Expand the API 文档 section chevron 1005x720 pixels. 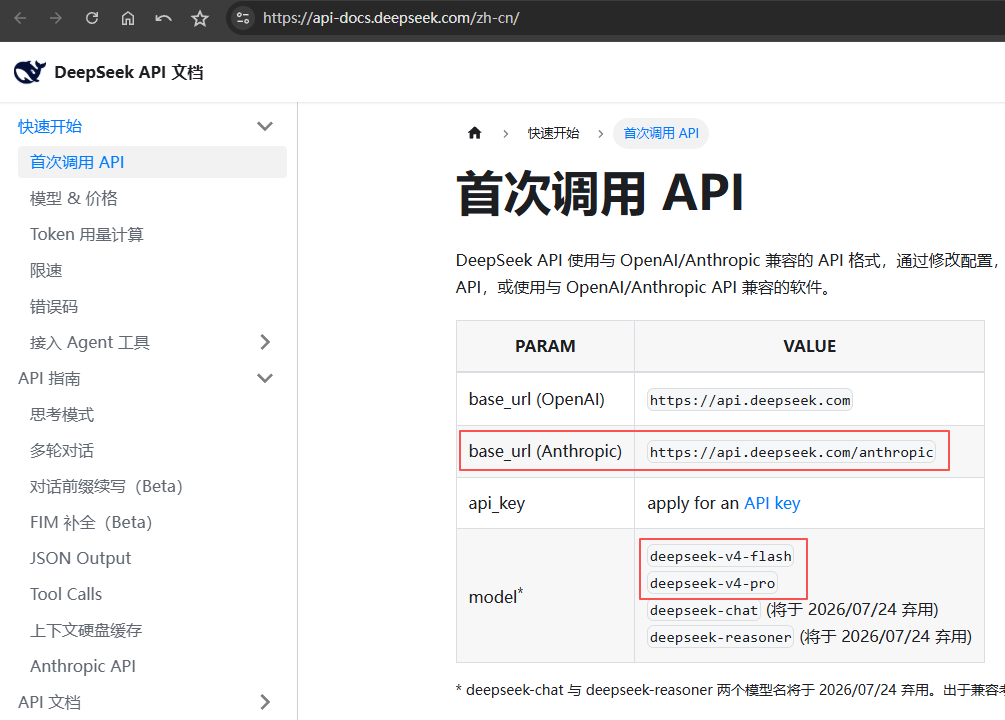click(x=265, y=702)
